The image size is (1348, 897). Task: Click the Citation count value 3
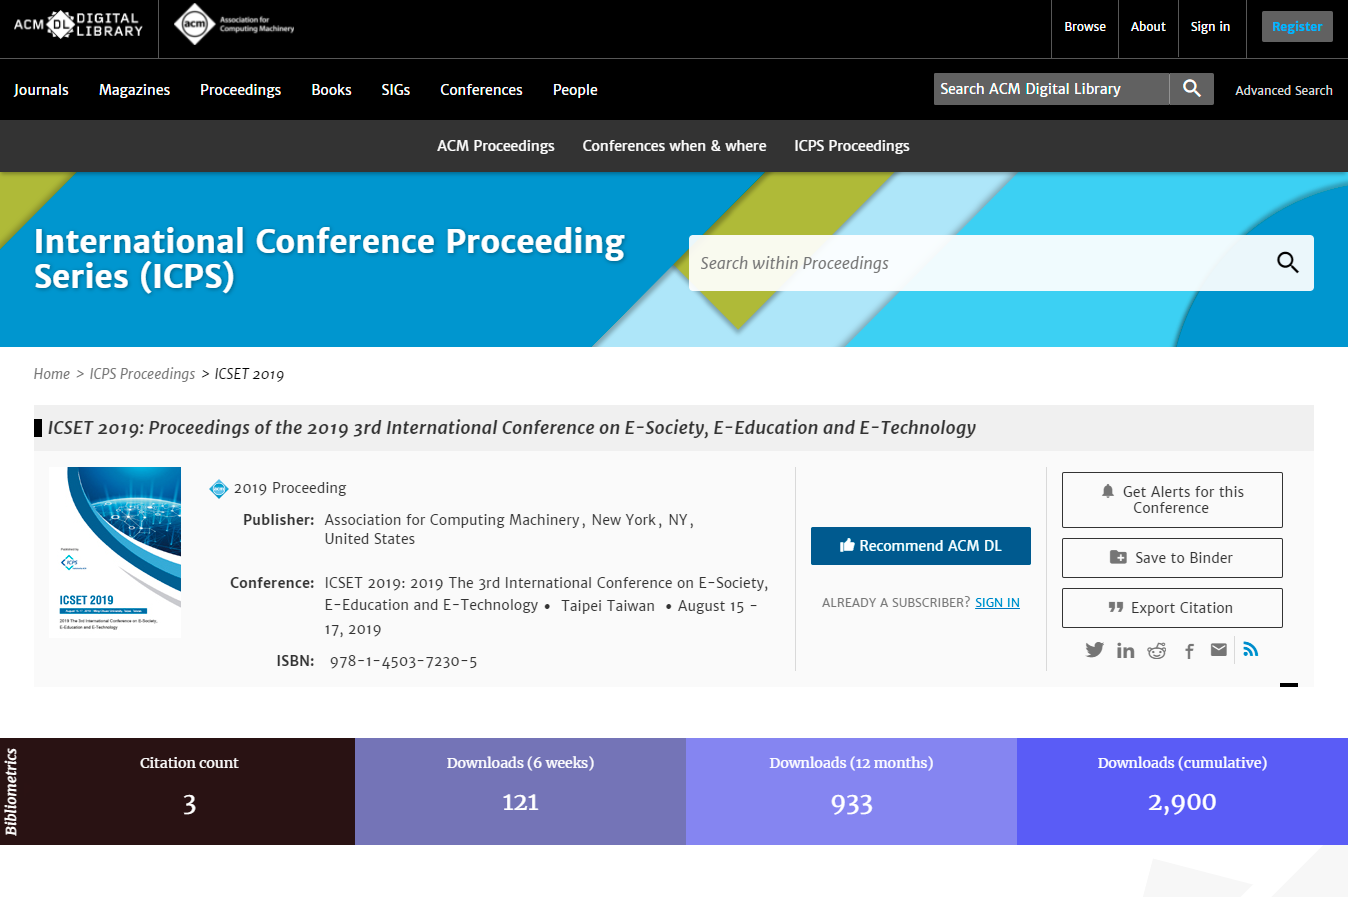[x=189, y=804]
